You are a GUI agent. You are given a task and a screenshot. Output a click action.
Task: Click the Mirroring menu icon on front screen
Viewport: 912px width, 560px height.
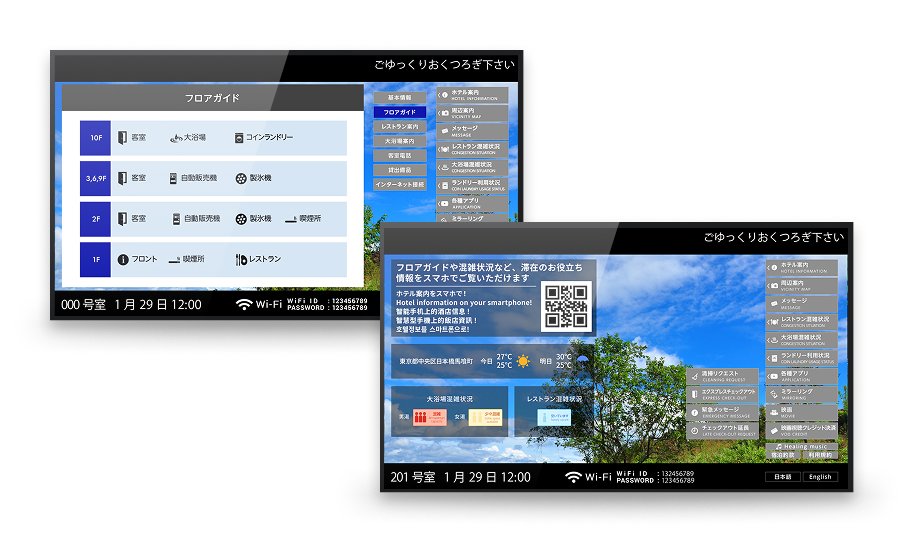(776, 393)
